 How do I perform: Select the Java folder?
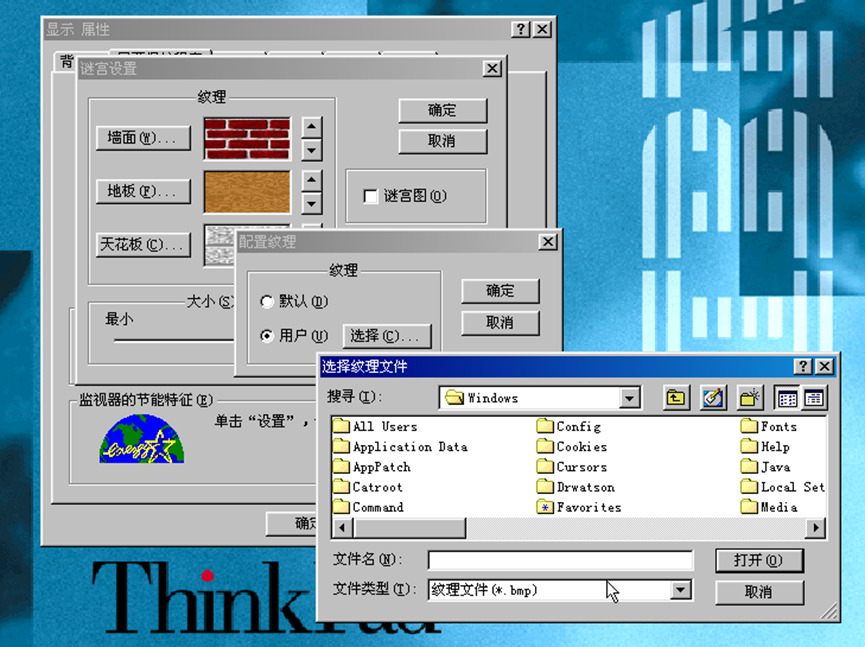(x=766, y=467)
